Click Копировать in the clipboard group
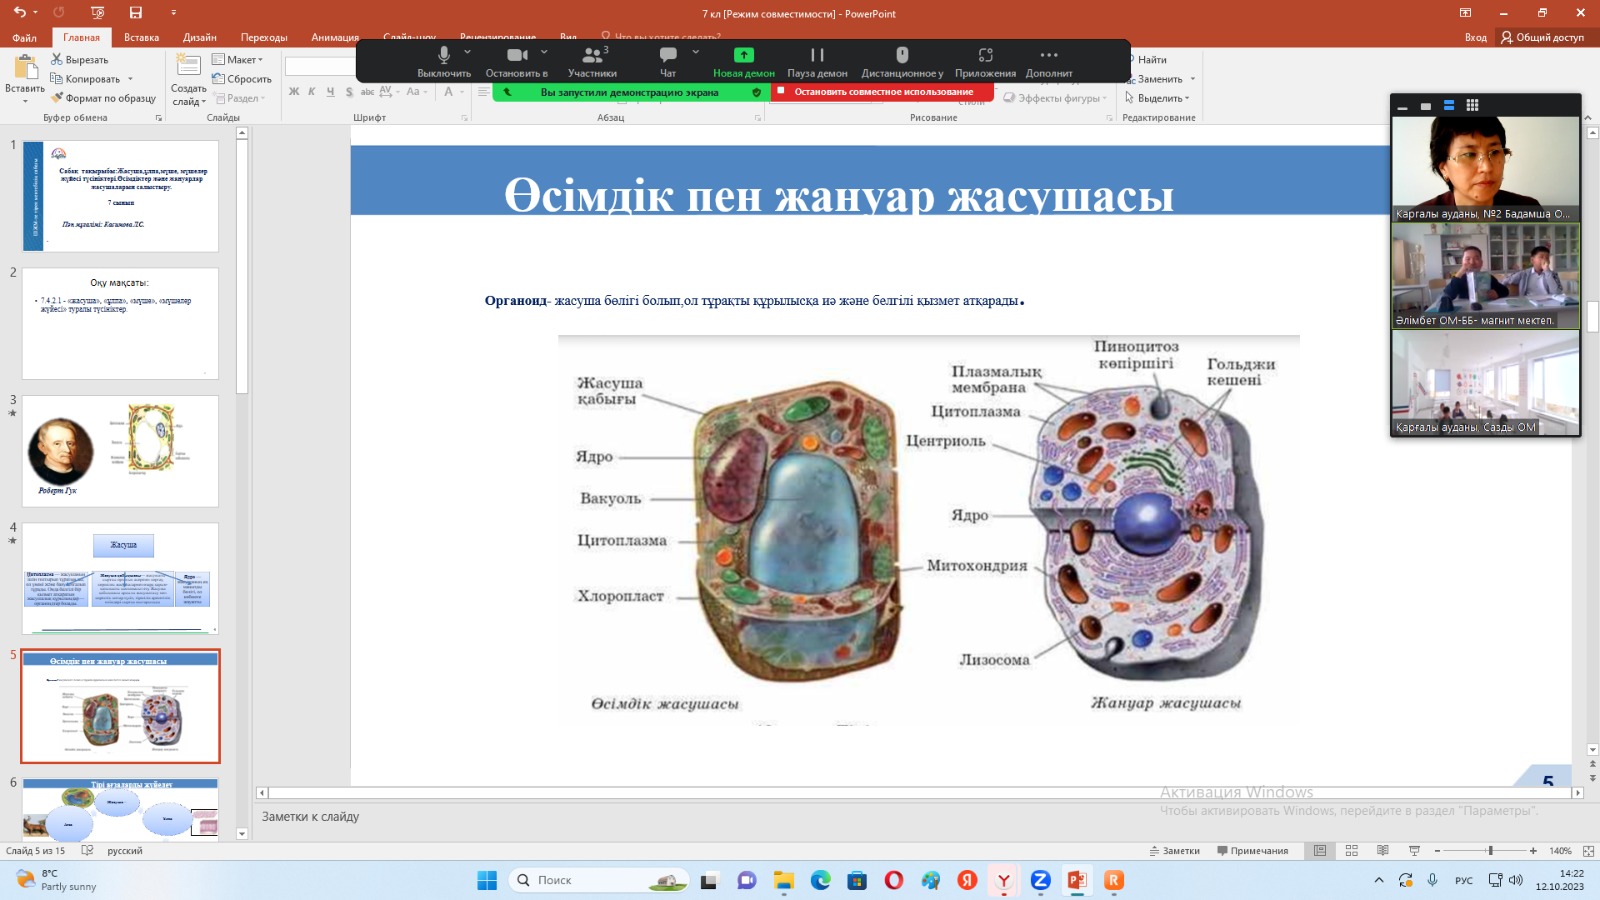This screenshot has height=900, width=1600. pyautogui.click(x=85, y=79)
